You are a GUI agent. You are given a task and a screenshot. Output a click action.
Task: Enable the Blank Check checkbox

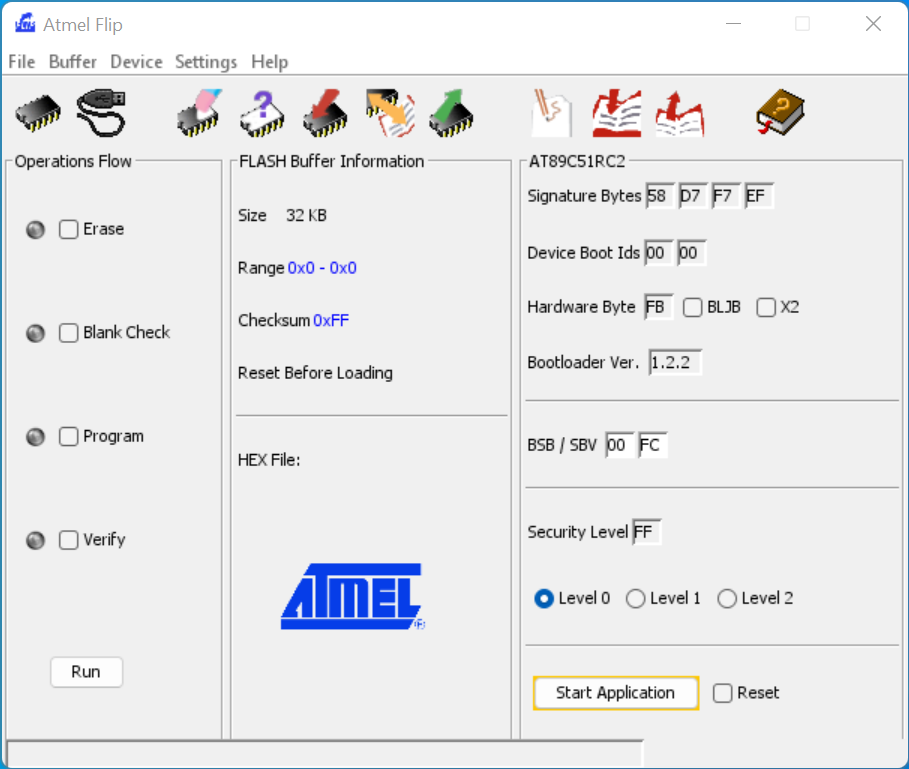(x=68, y=333)
